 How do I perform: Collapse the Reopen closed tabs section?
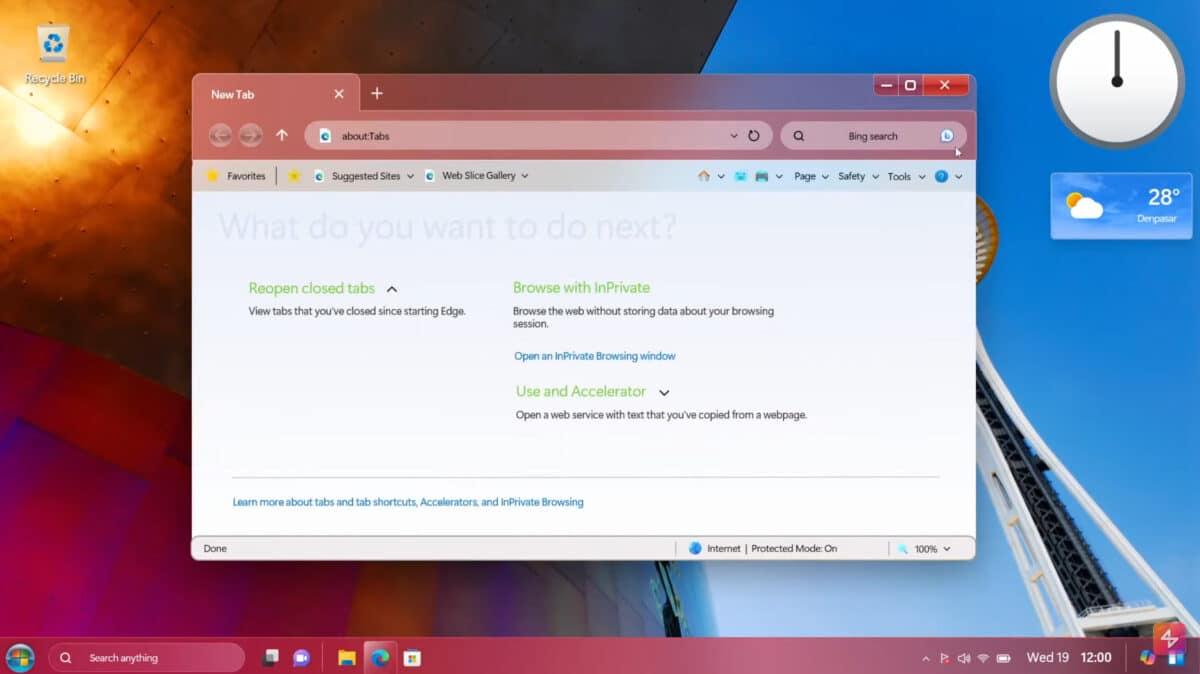pyautogui.click(x=393, y=287)
